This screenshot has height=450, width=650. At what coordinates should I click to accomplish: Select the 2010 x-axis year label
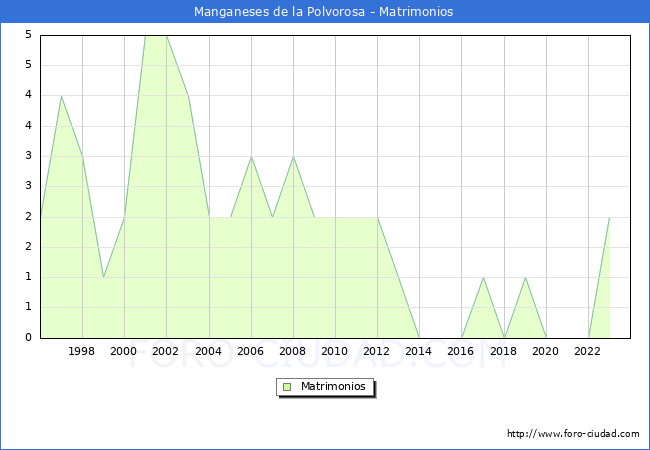tap(335, 351)
